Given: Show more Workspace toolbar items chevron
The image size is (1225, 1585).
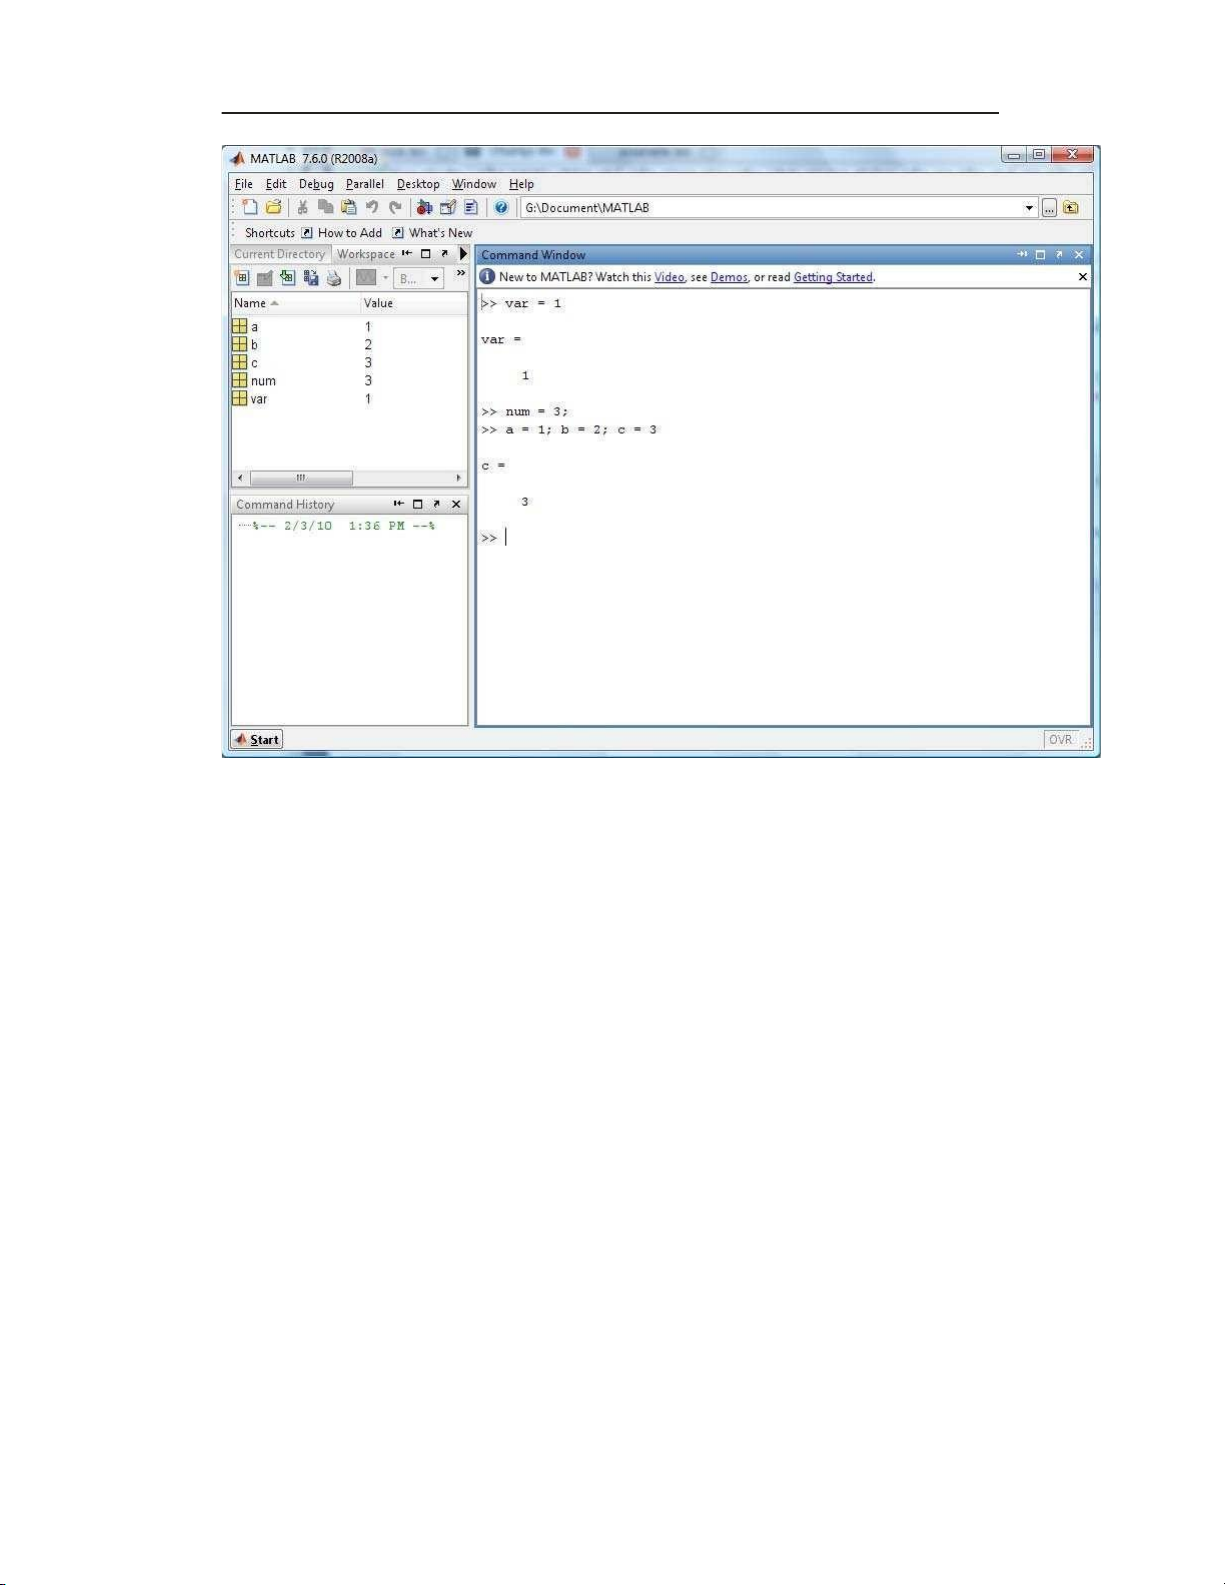Looking at the screenshot, I should 460,273.
